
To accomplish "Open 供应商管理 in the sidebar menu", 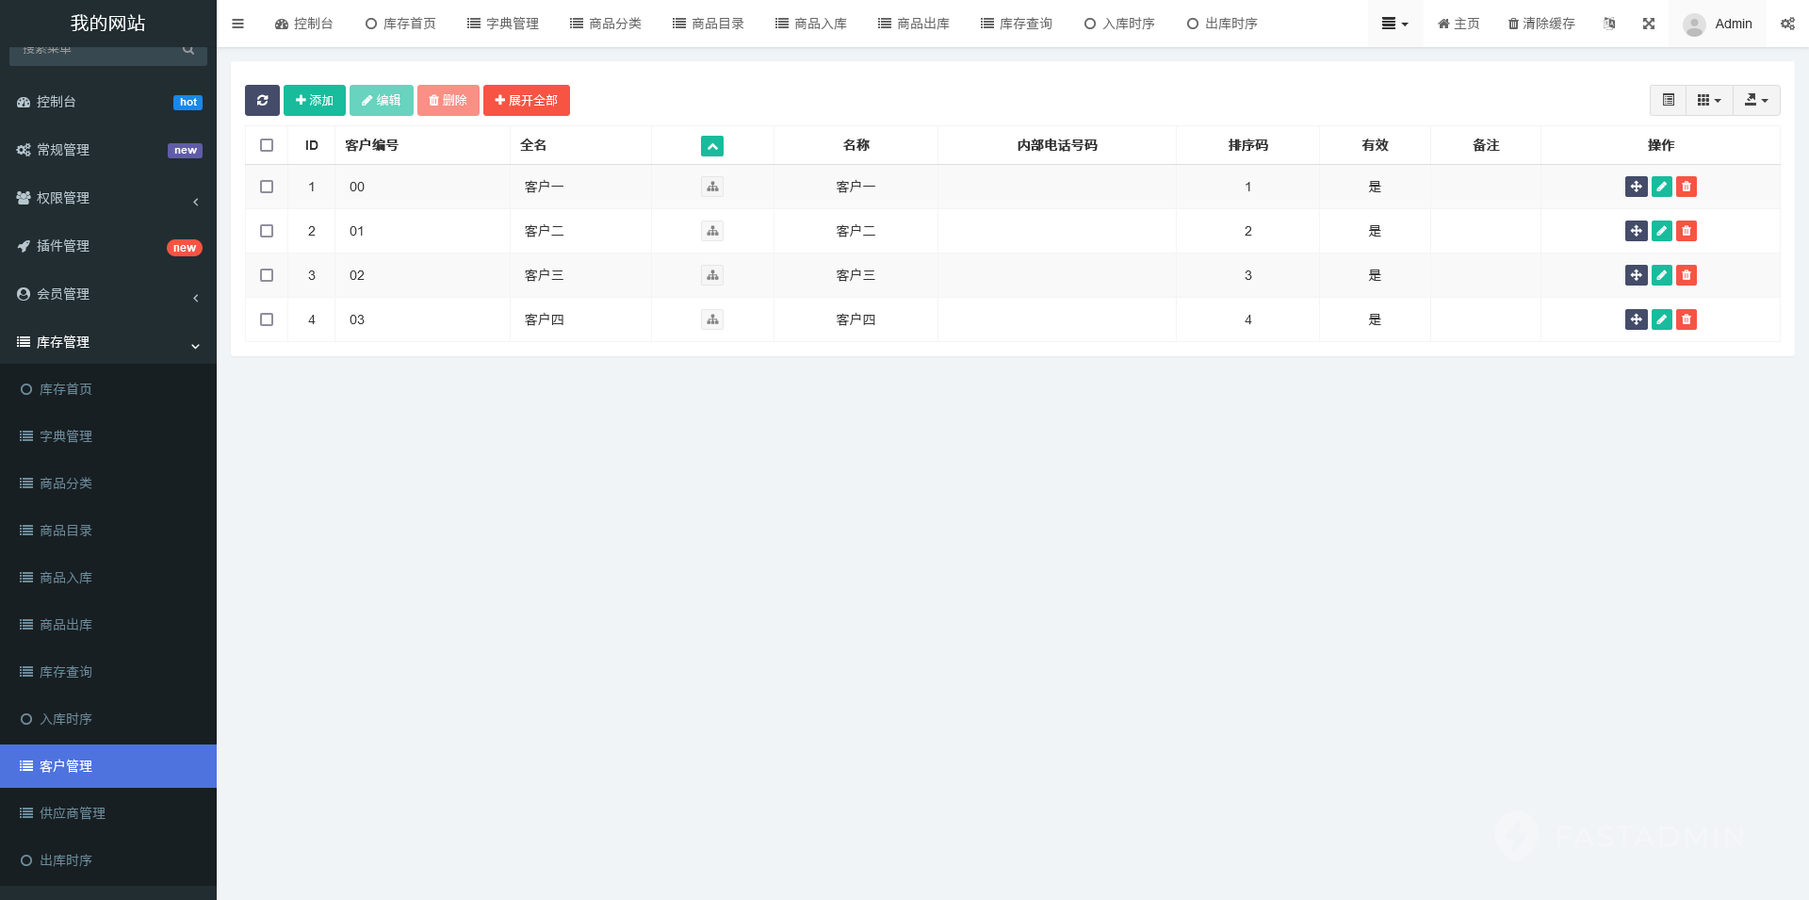I will 72,813.
